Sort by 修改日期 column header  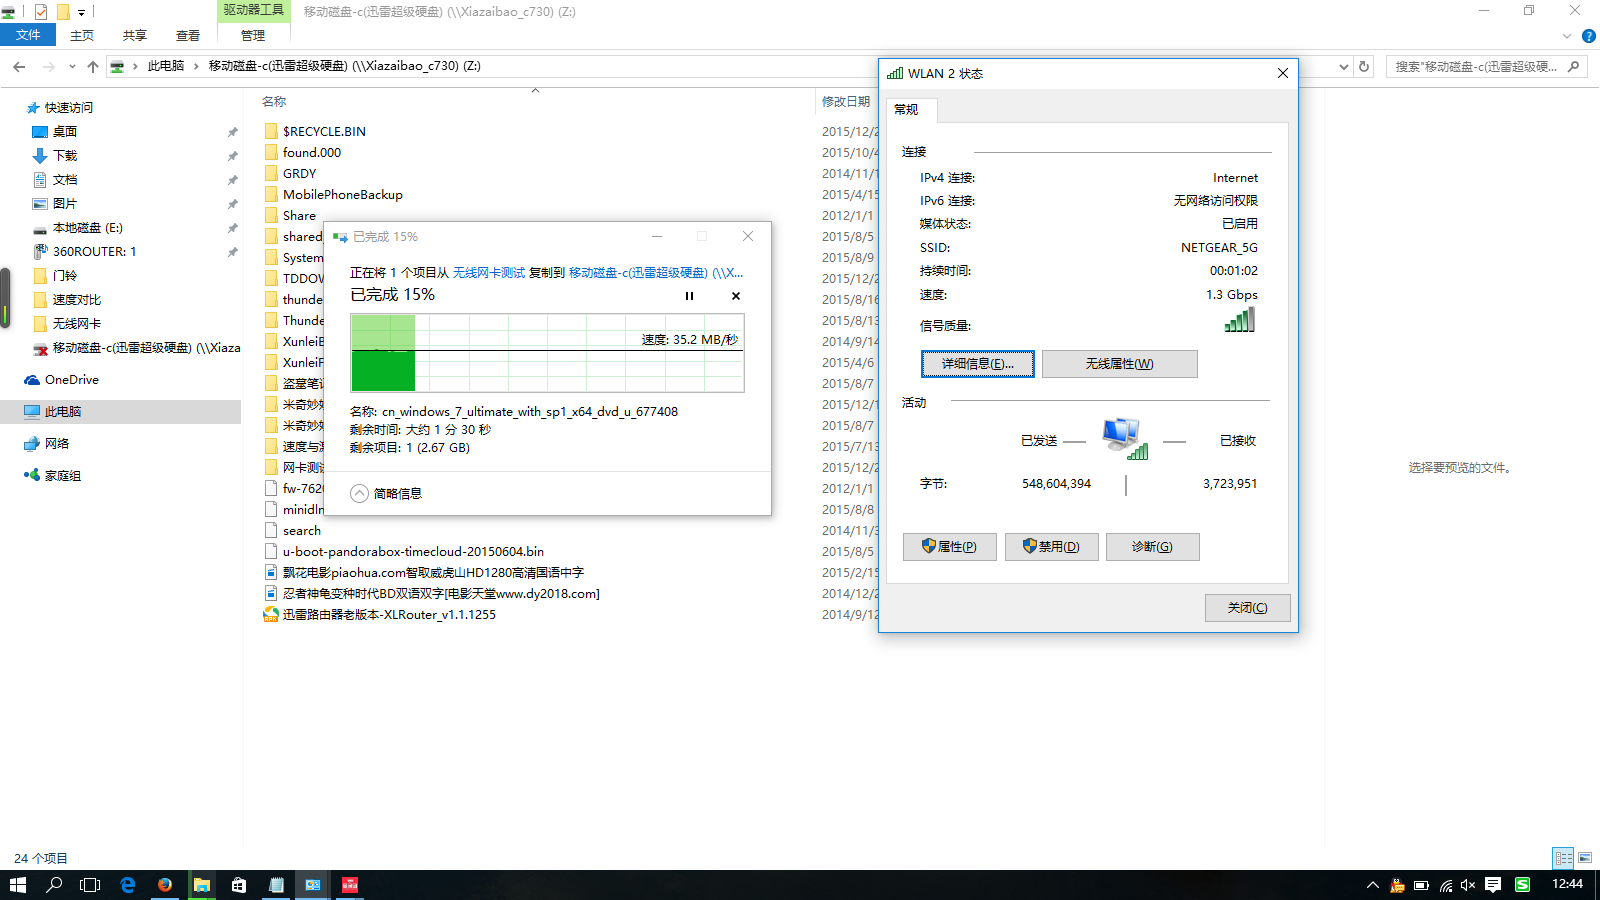[x=846, y=102]
